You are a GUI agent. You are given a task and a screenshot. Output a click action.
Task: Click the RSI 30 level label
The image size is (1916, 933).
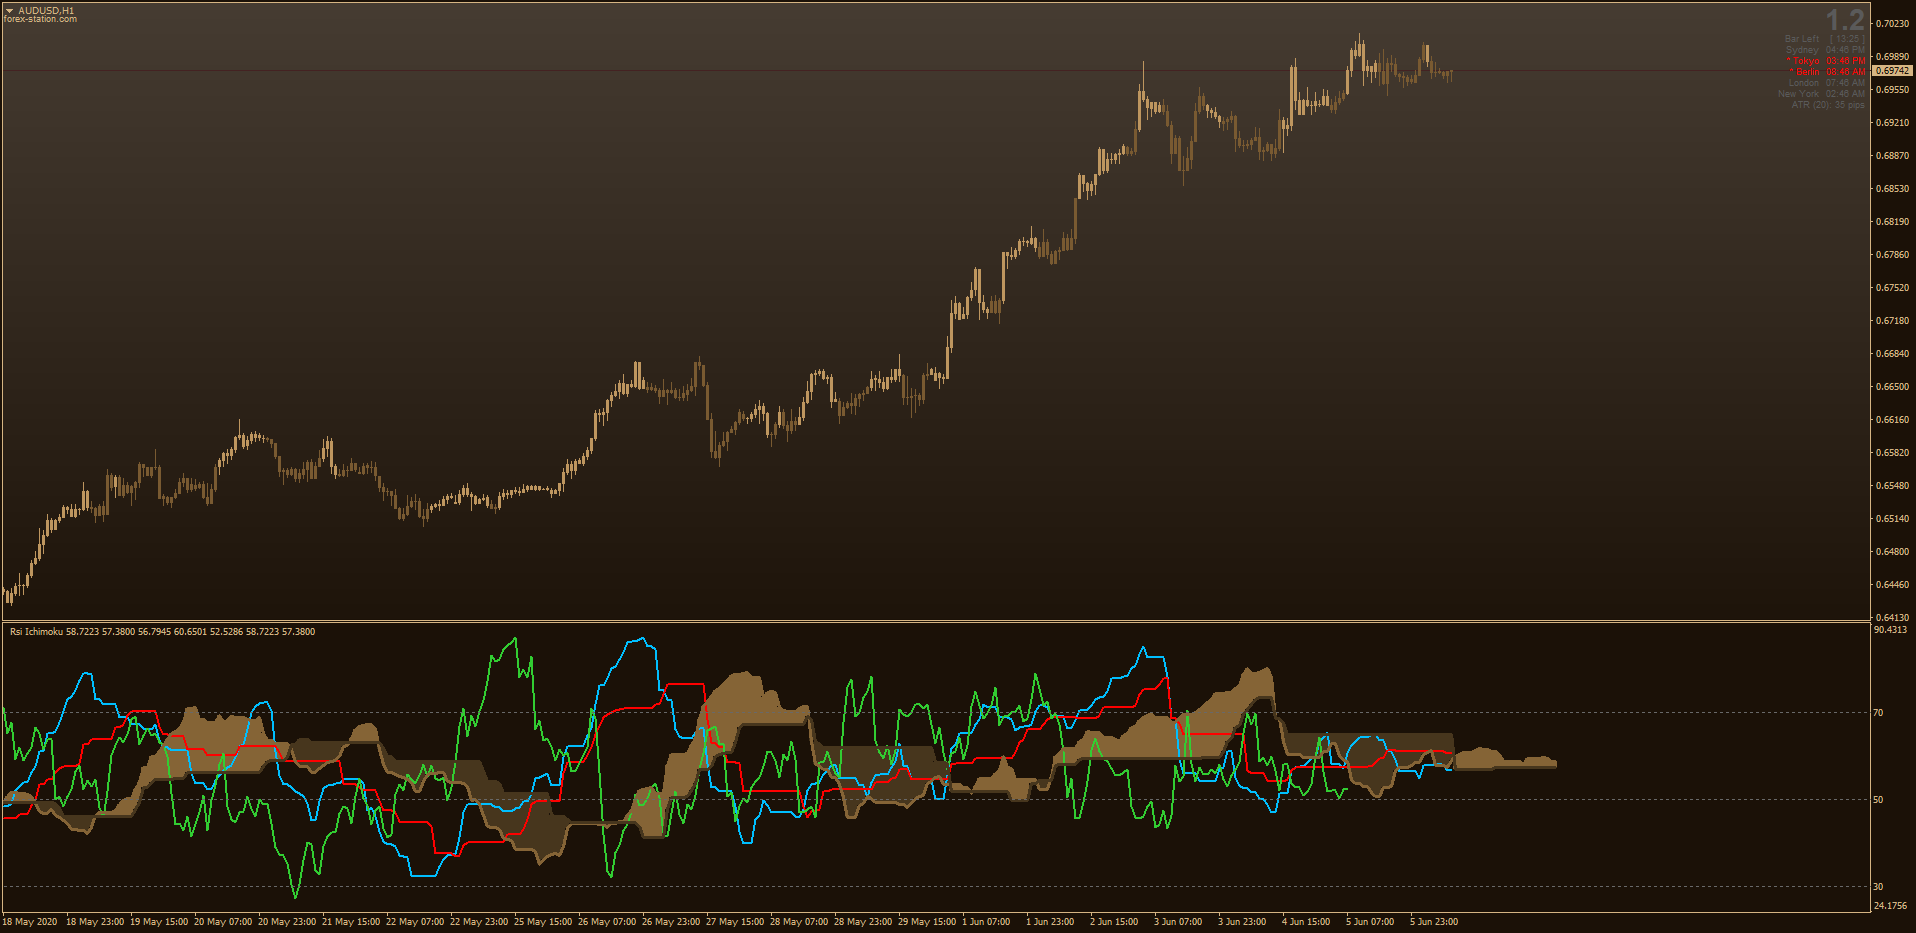tap(1878, 887)
